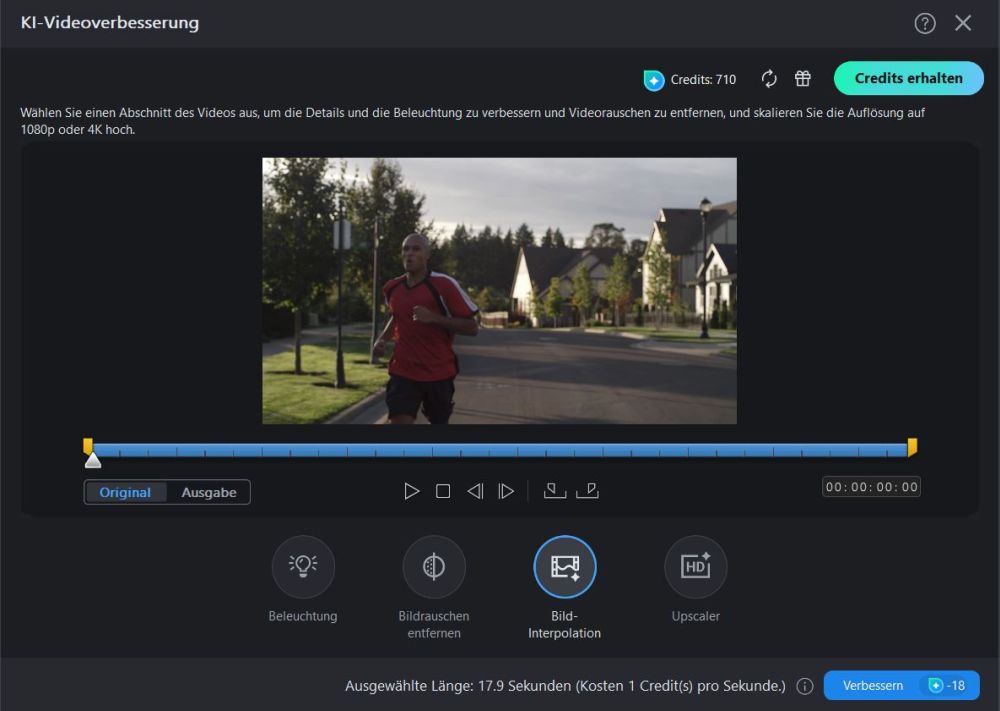The width and height of the screenshot is (1000, 711).
Task: Open the help question mark icon
Action: point(925,24)
